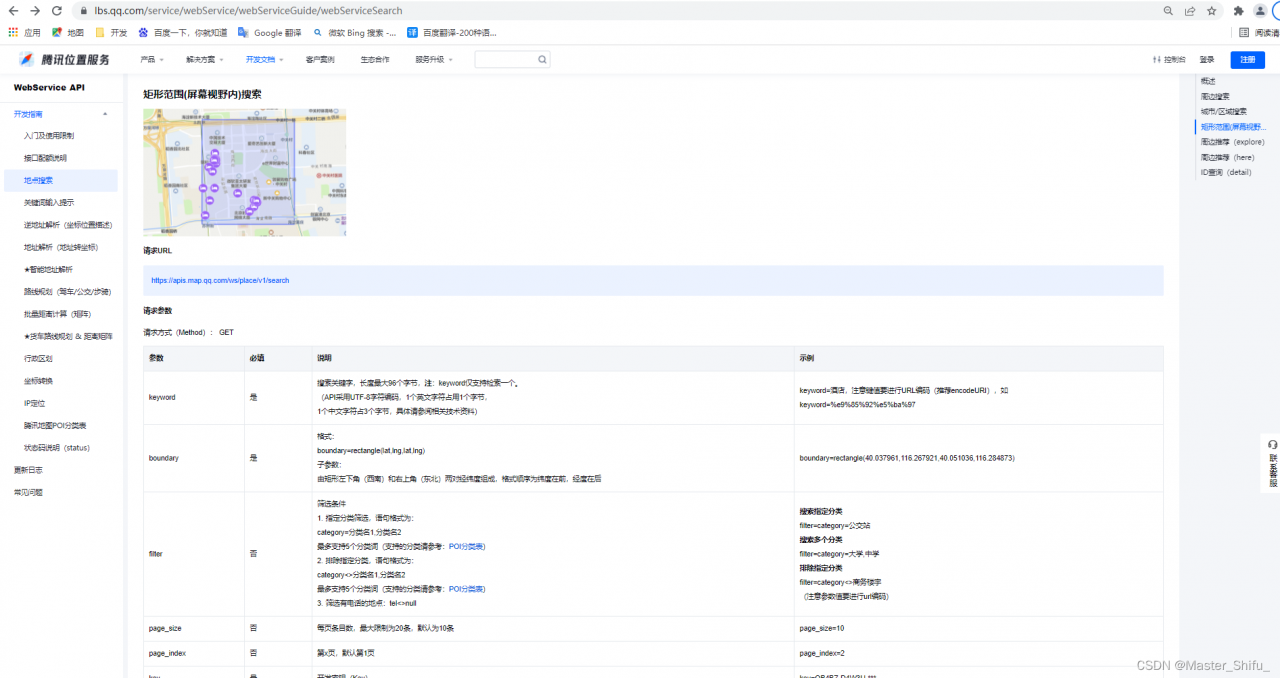Screen dimensions: 1280x678
Task: Select 地点搜索 in the sidebar
Action: coord(60,180)
